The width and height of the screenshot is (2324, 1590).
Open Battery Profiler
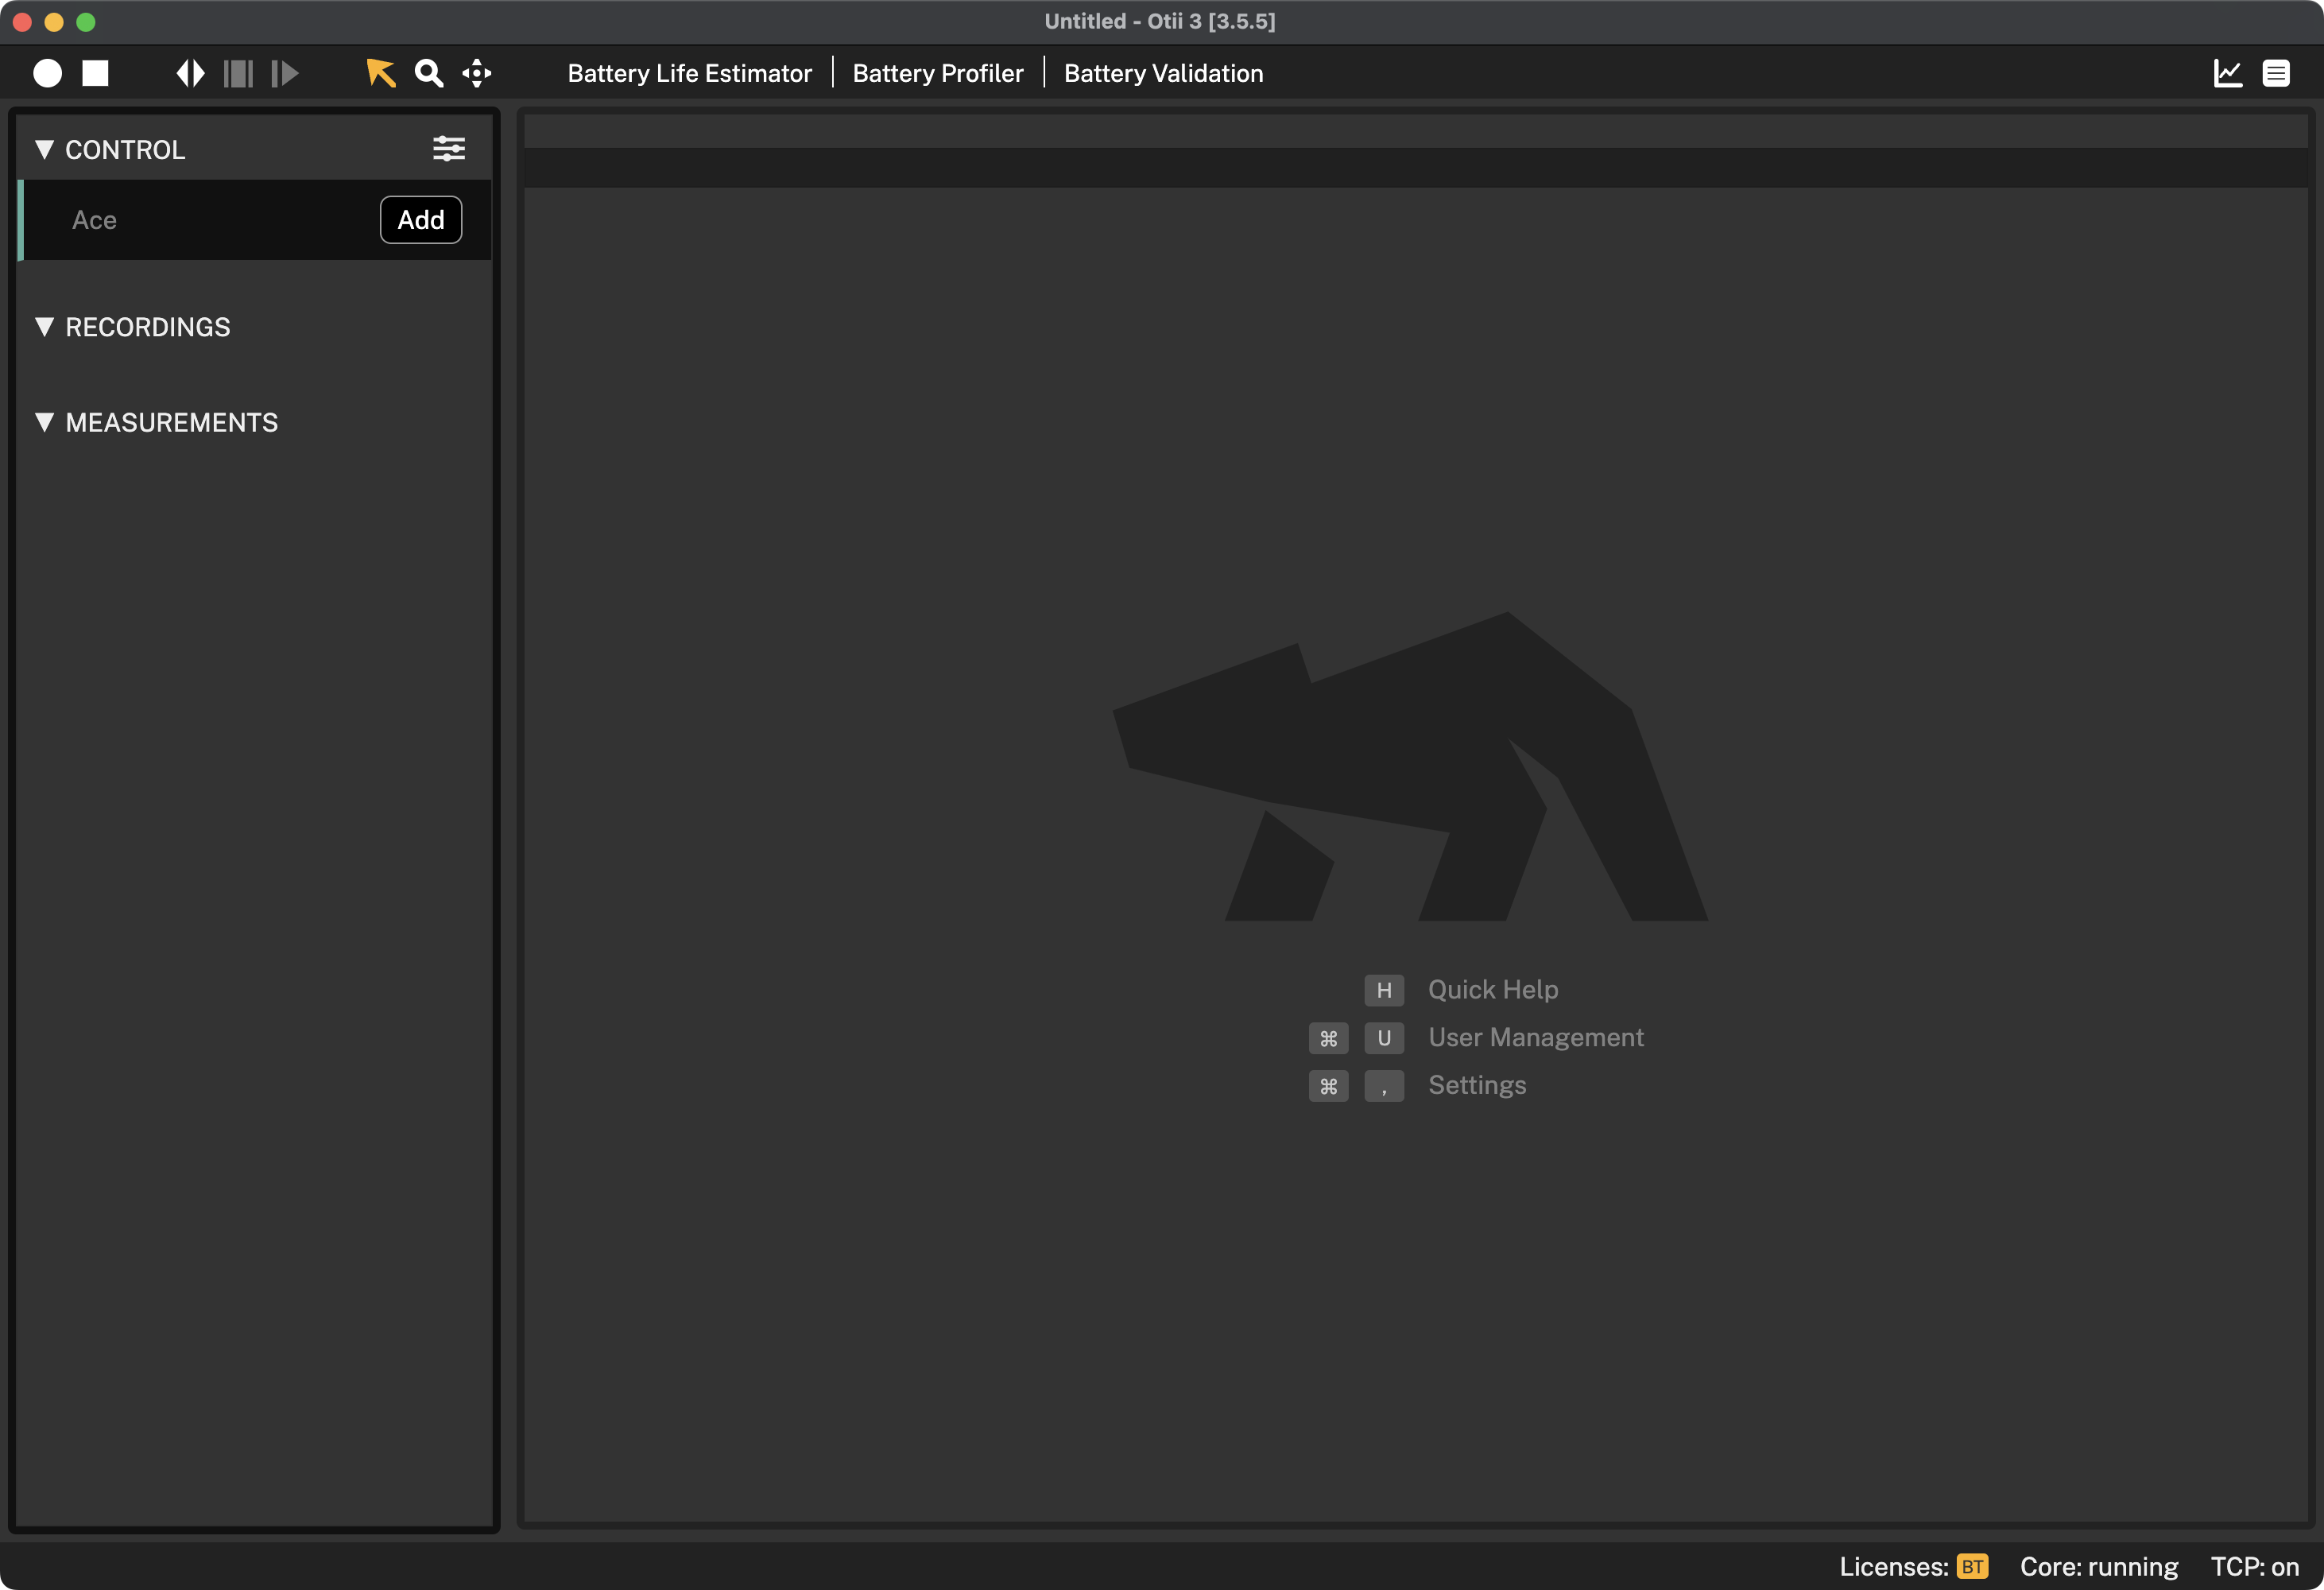pyautogui.click(x=938, y=73)
